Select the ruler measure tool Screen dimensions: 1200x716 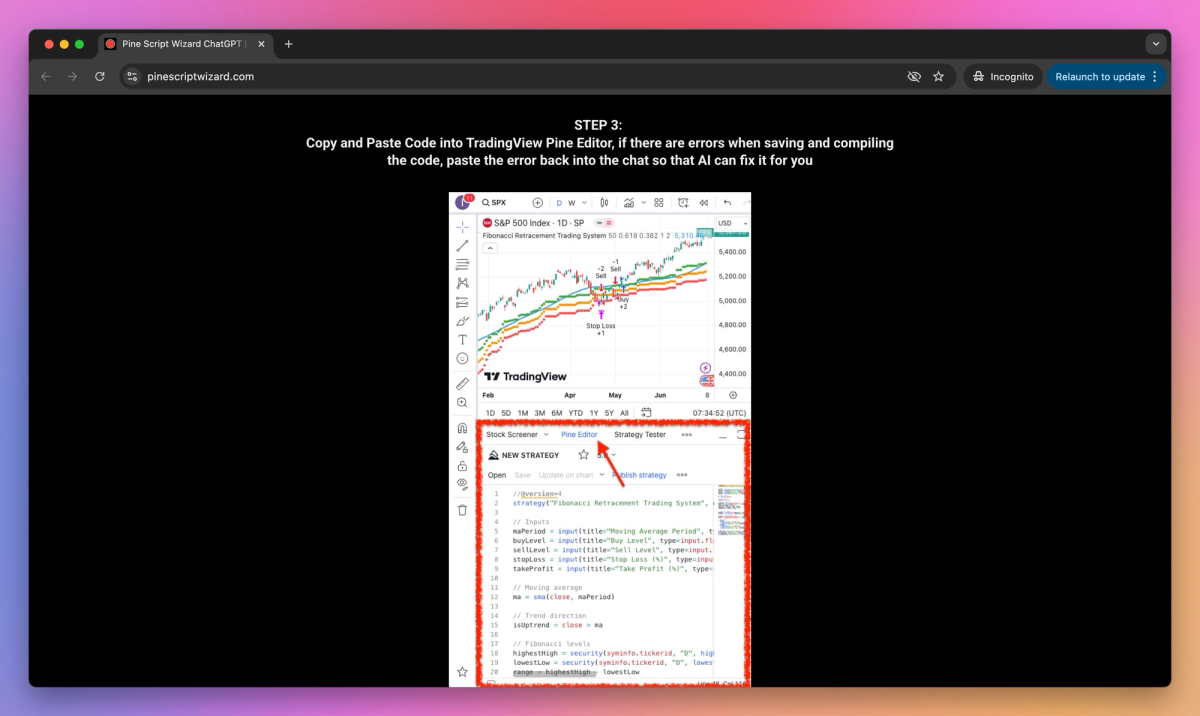tap(462, 383)
